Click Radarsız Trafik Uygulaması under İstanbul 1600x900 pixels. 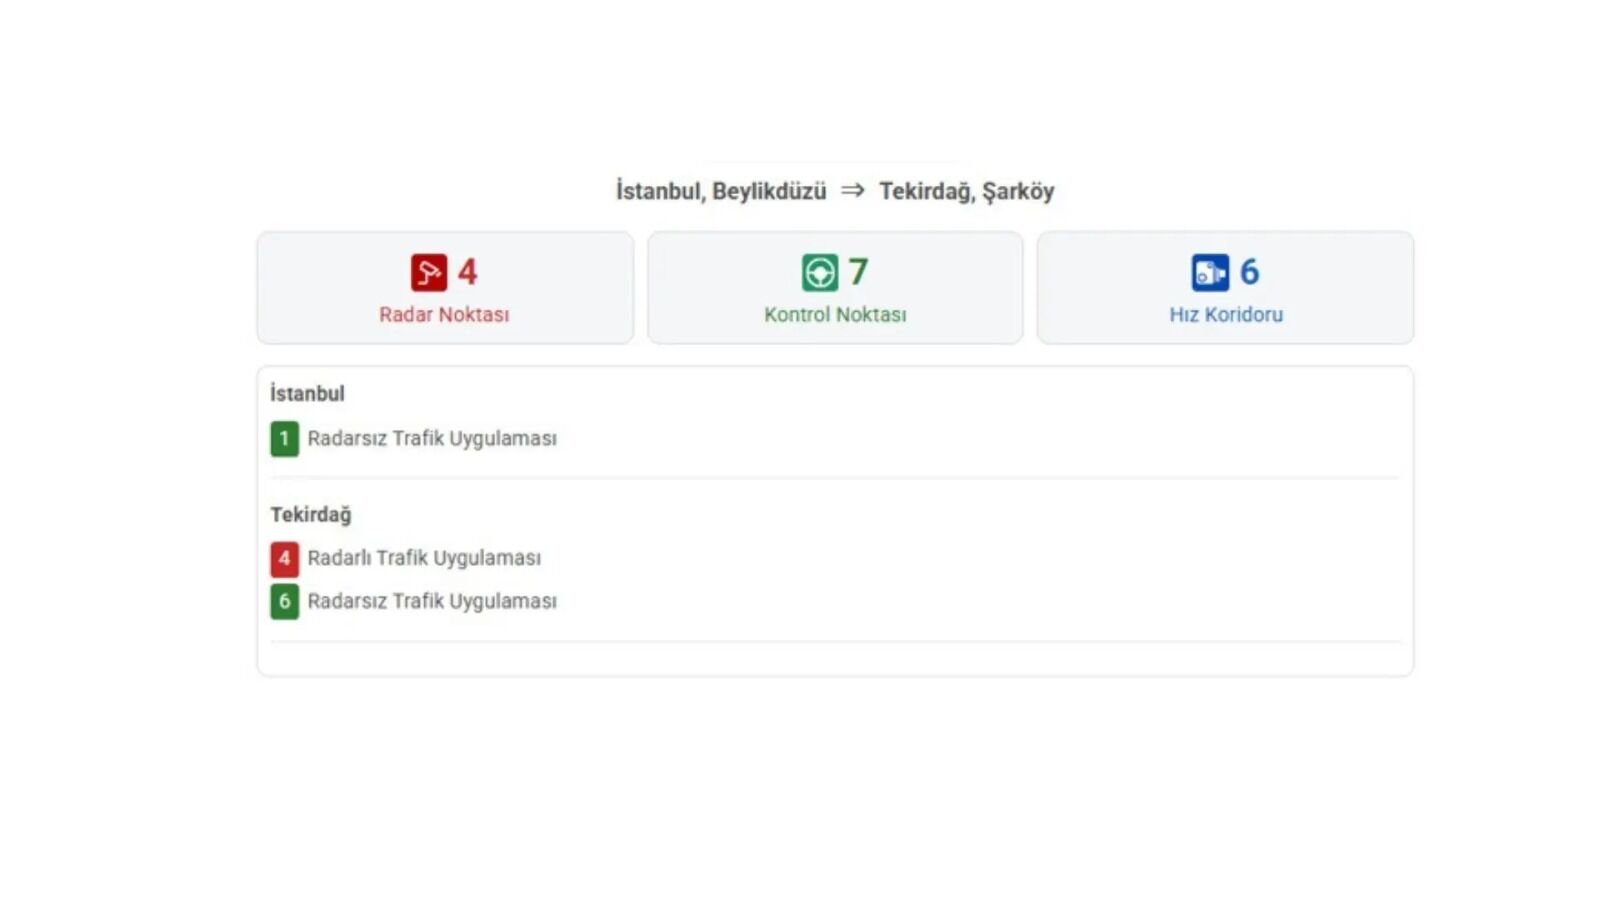[x=432, y=439]
